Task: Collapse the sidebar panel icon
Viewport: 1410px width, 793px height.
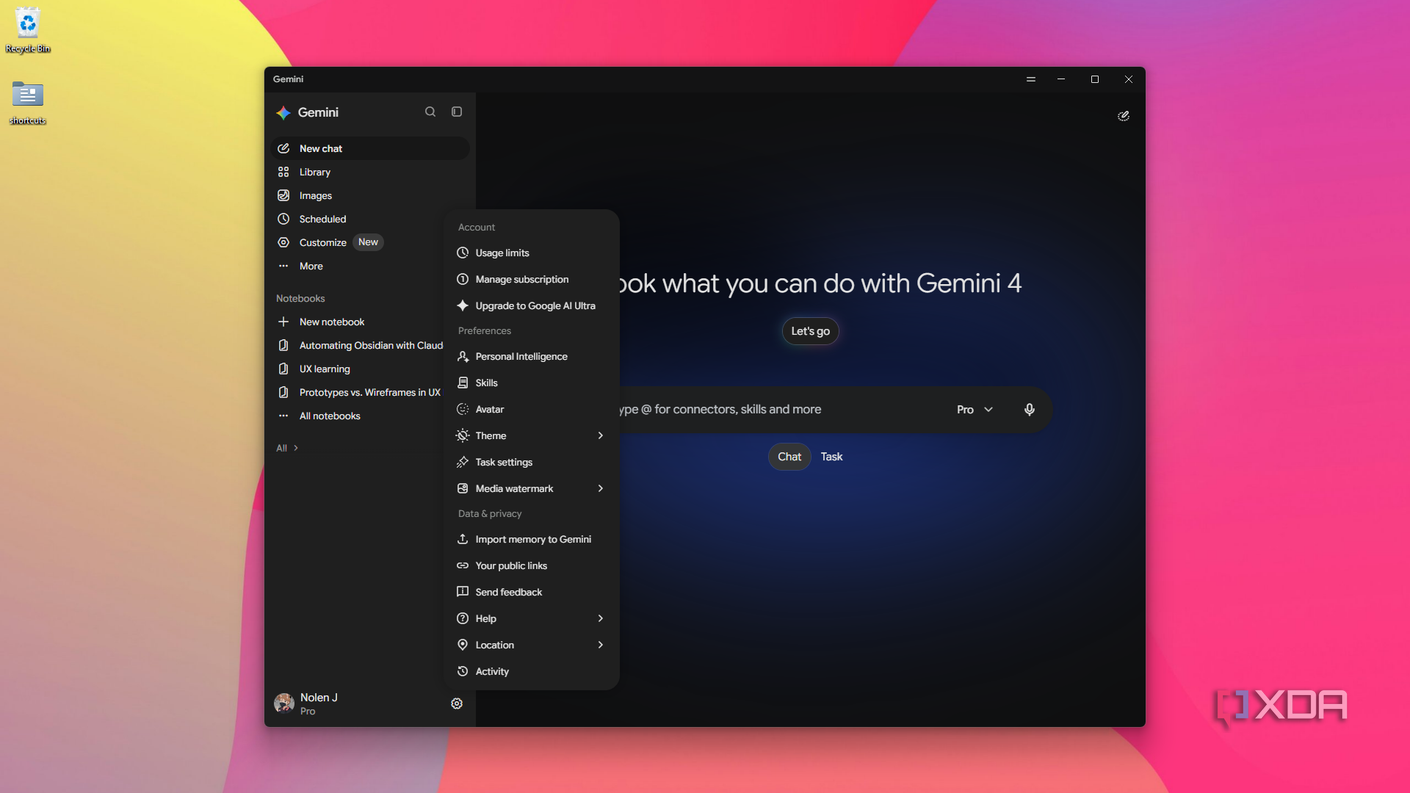Action: (457, 112)
